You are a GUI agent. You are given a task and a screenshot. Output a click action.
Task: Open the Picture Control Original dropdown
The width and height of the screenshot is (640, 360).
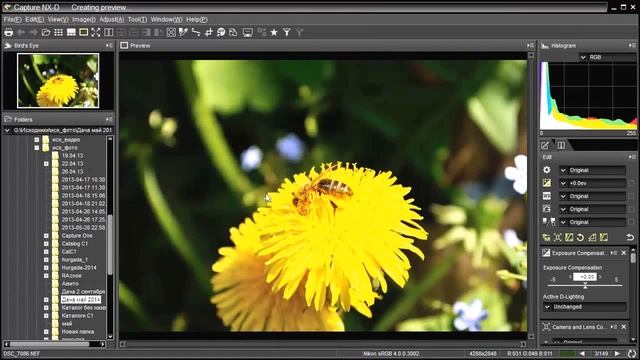tap(592, 170)
